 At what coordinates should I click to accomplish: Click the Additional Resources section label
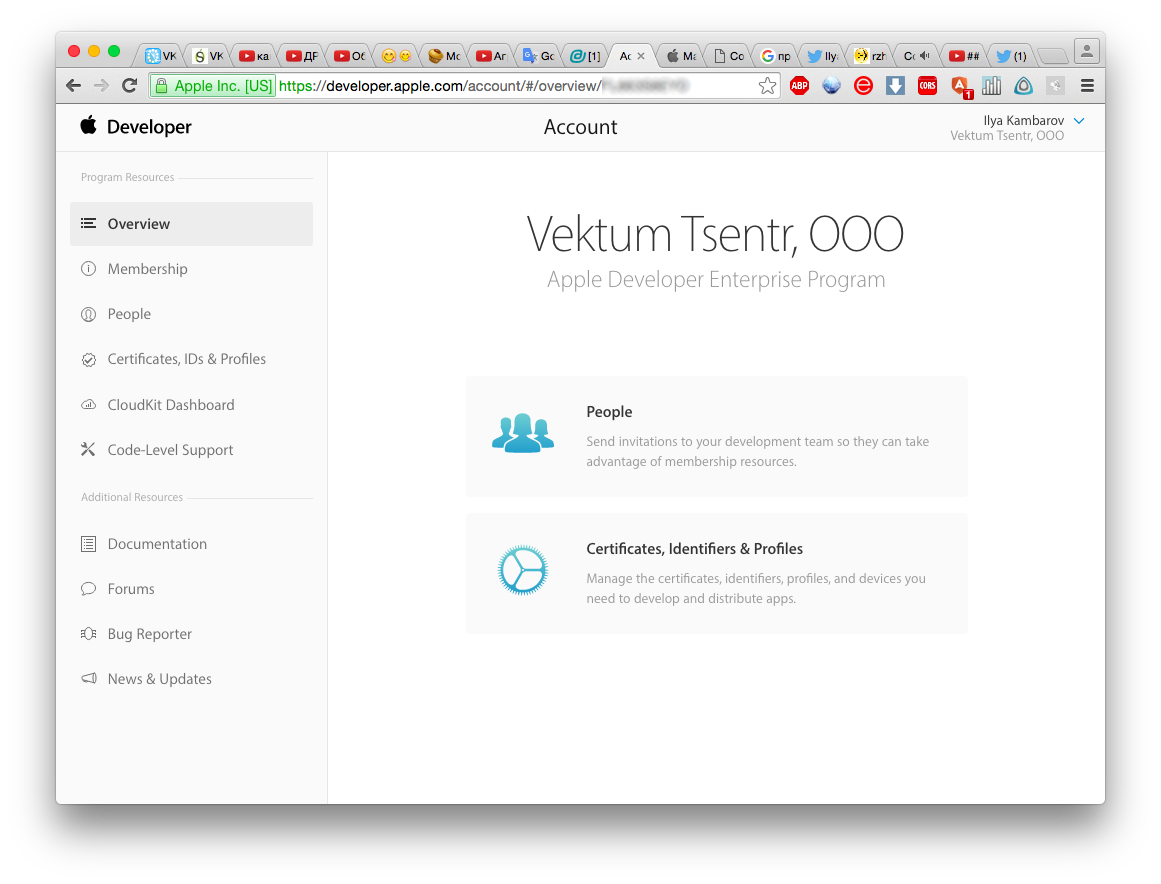[132, 497]
